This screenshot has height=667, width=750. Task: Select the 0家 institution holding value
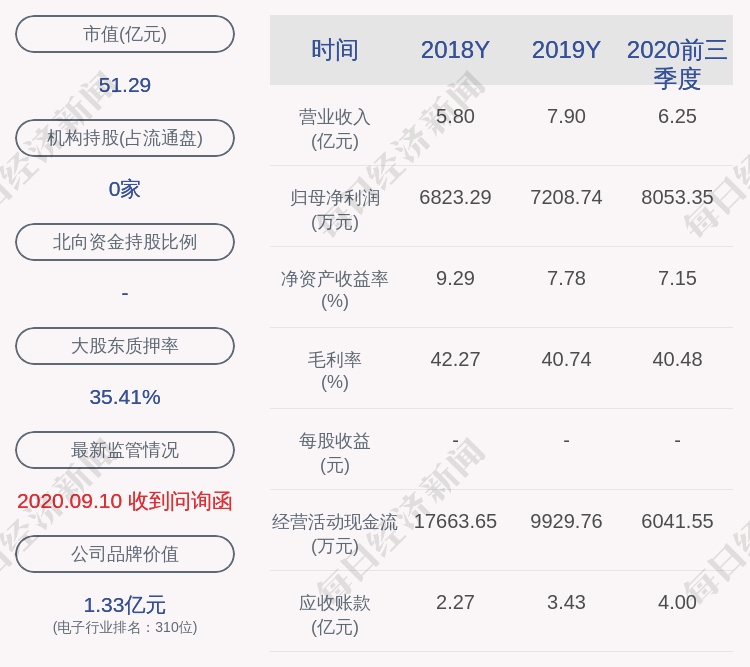tap(125, 189)
